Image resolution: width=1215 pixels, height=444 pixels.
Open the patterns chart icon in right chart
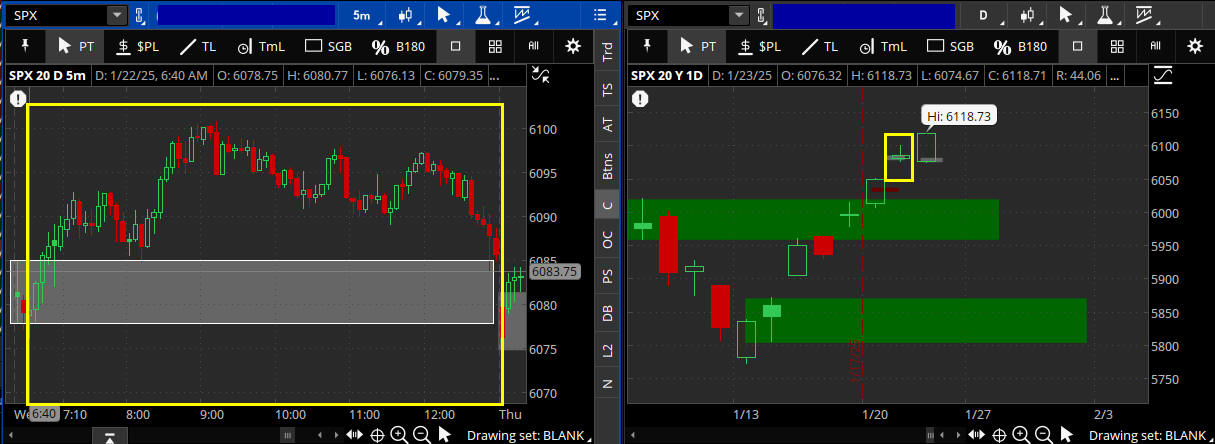point(1145,15)
